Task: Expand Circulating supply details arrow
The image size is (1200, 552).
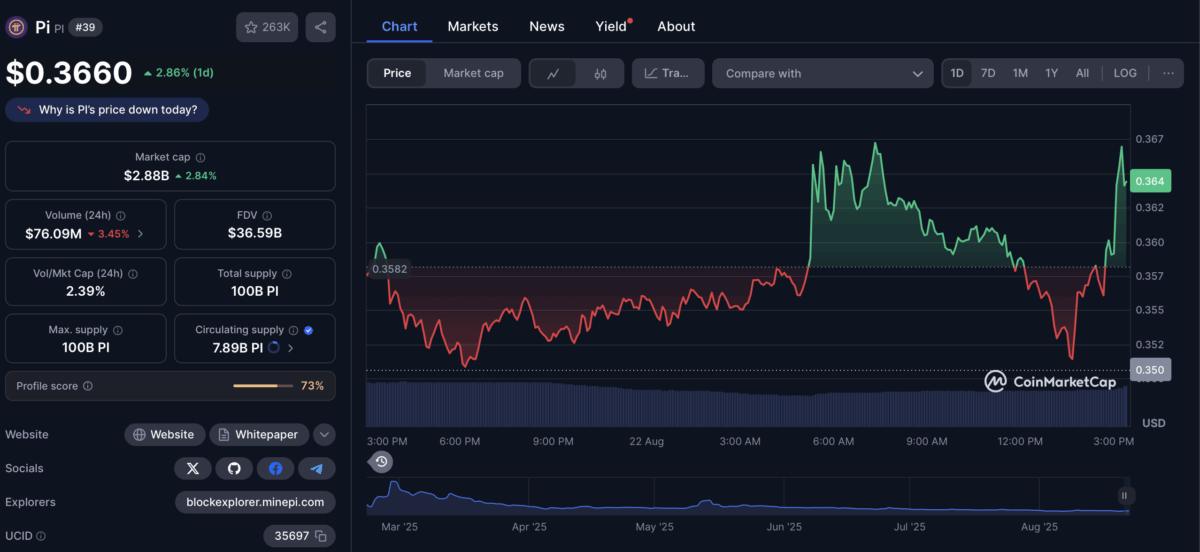Action: (291, 348)
